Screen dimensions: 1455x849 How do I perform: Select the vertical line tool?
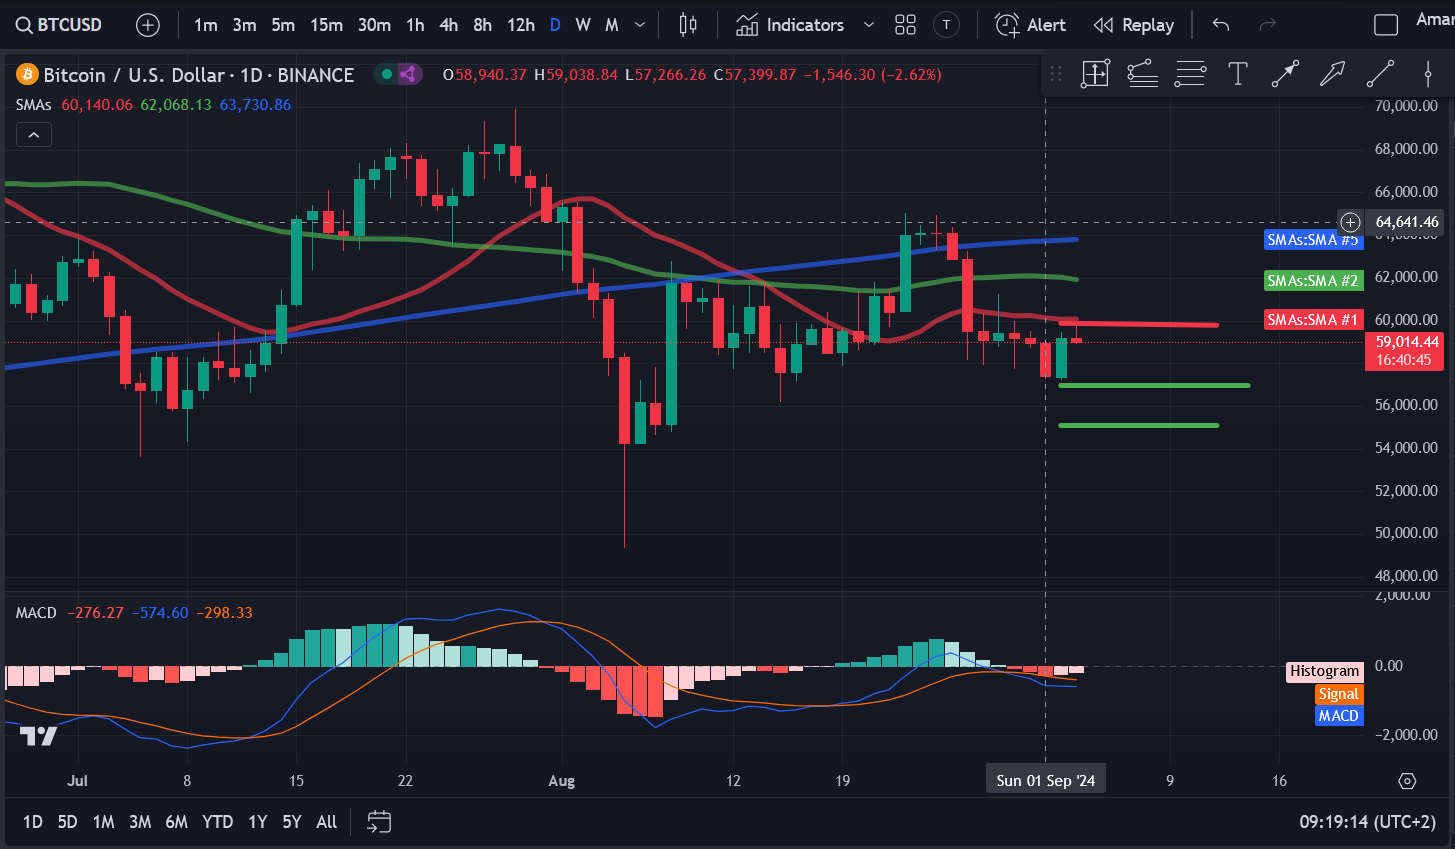[x=1427, y=73]
